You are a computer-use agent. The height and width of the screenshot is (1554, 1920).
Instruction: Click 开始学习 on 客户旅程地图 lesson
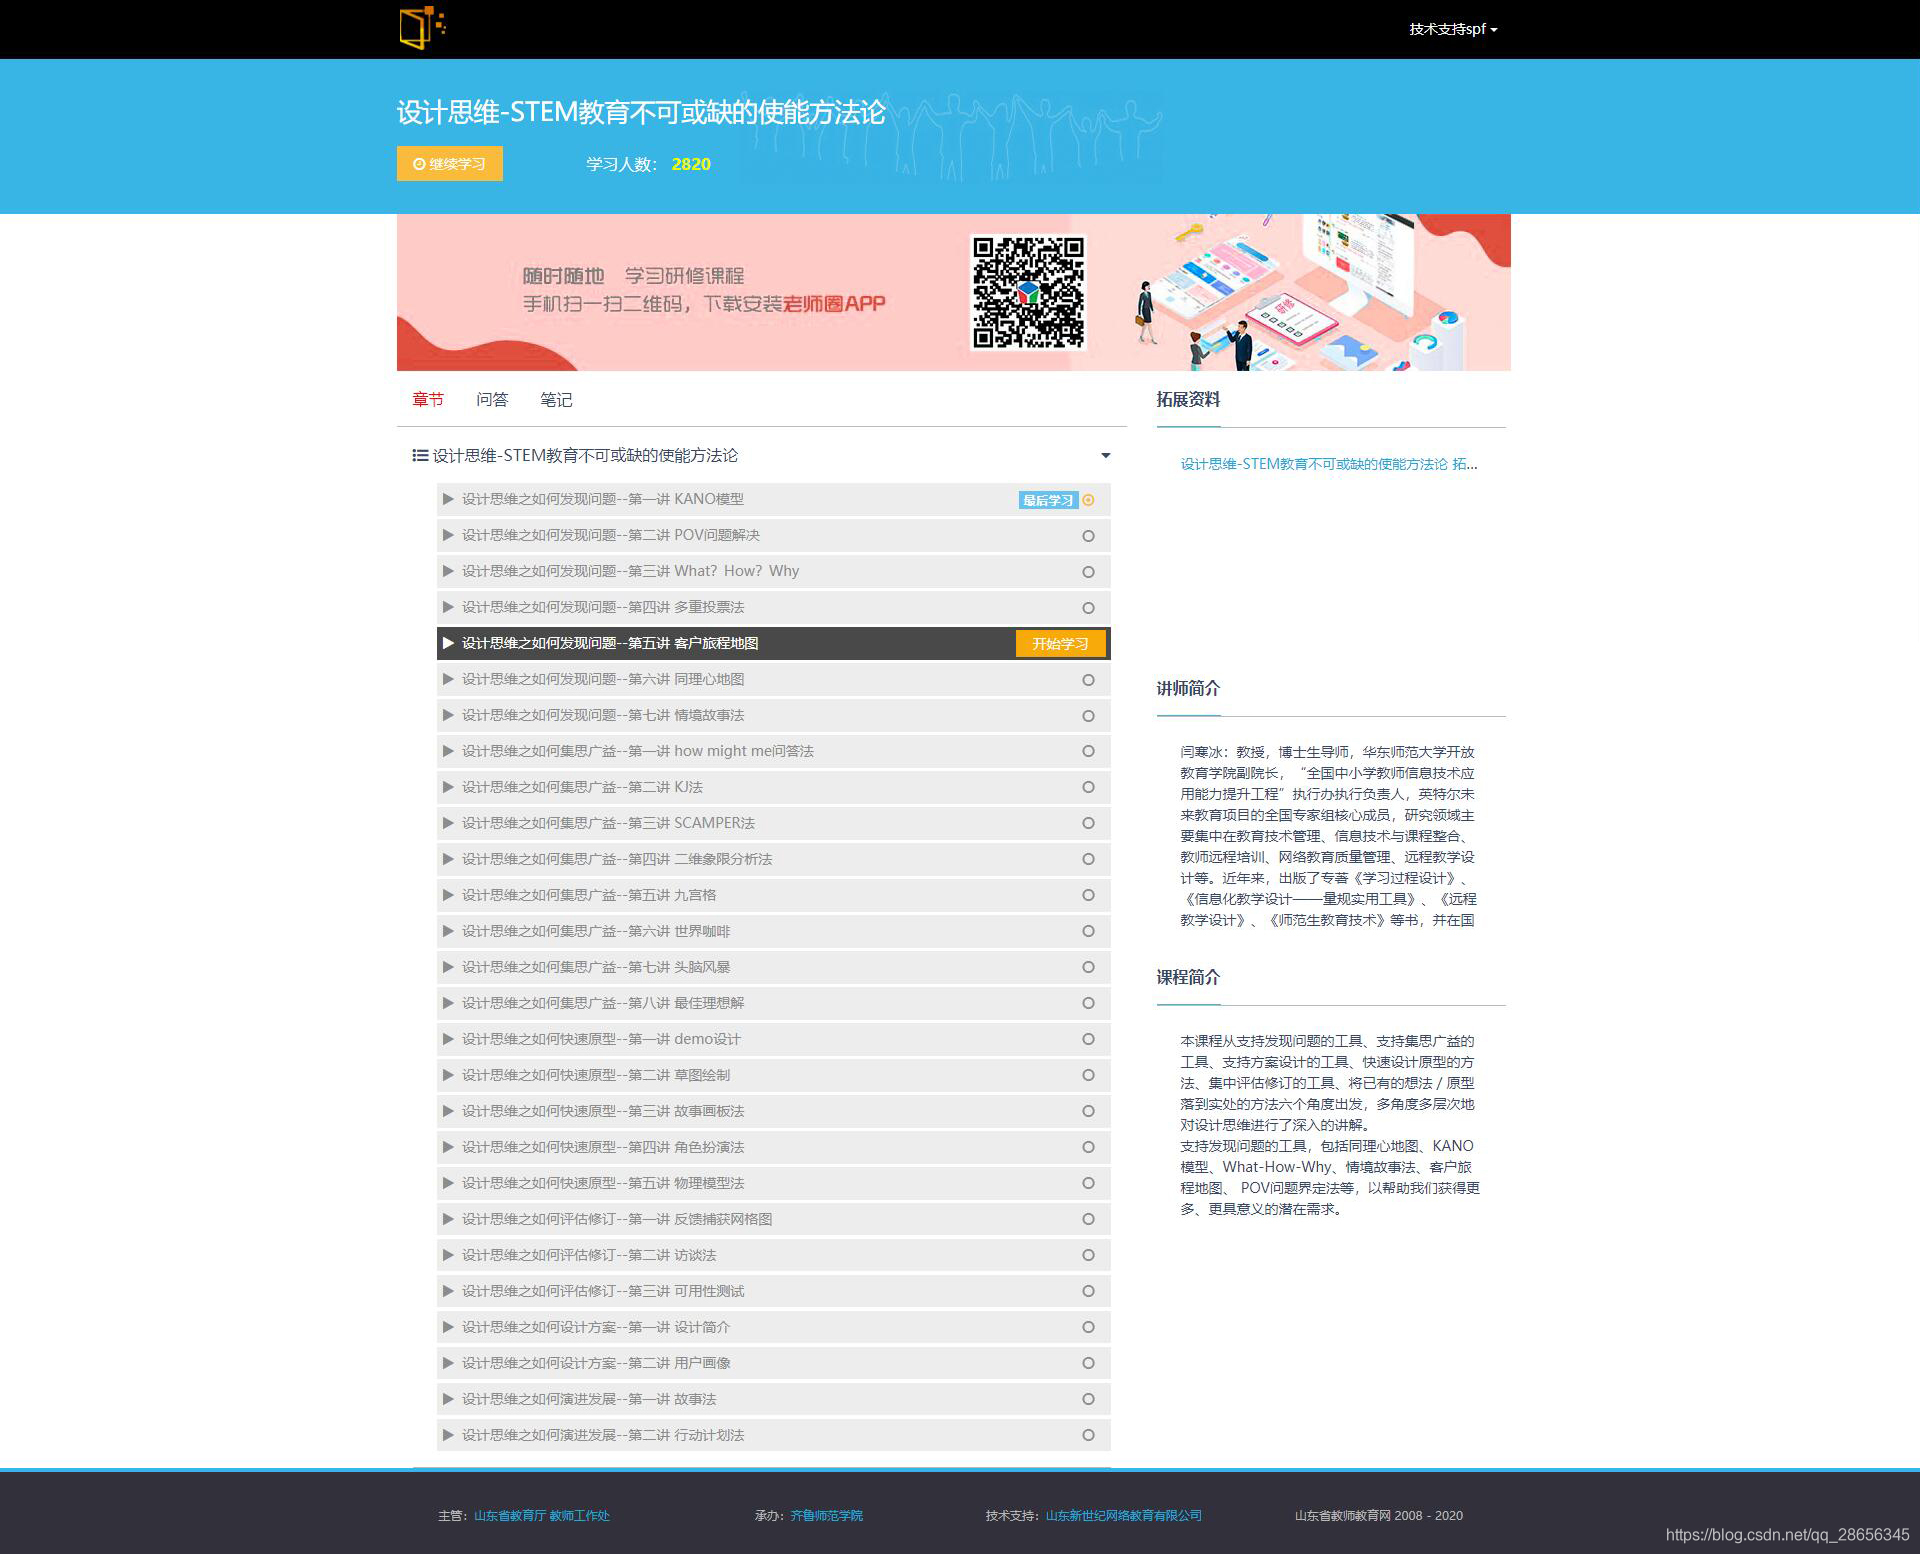(1060, 644)
